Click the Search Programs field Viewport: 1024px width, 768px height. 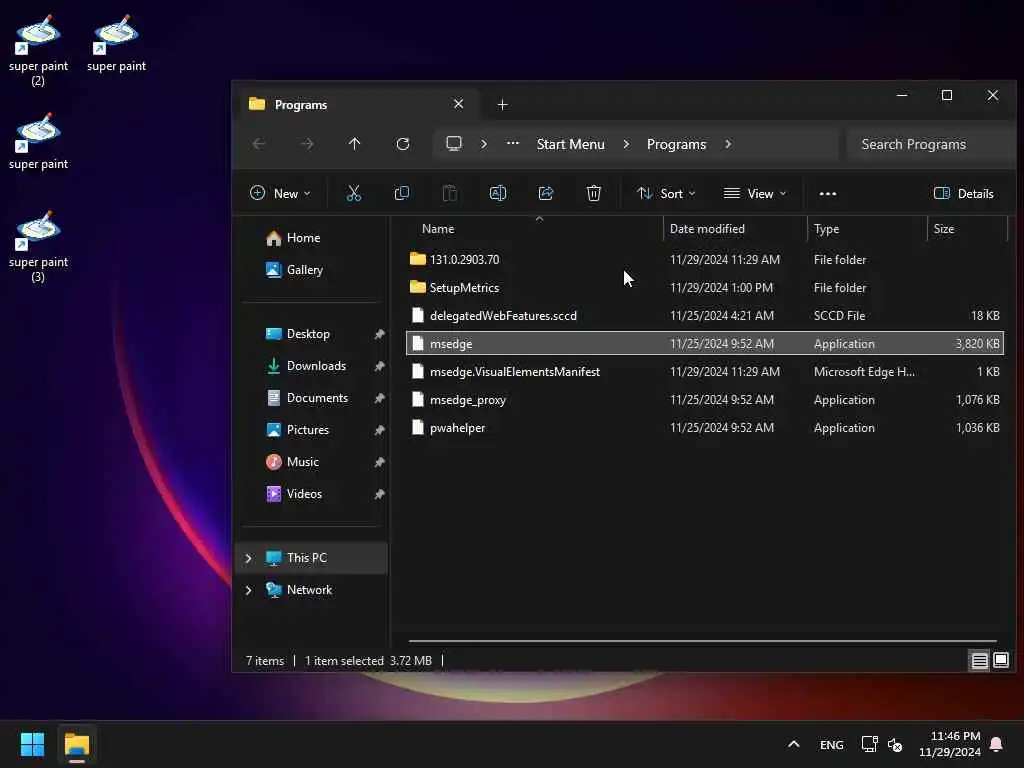click(931, 144)
